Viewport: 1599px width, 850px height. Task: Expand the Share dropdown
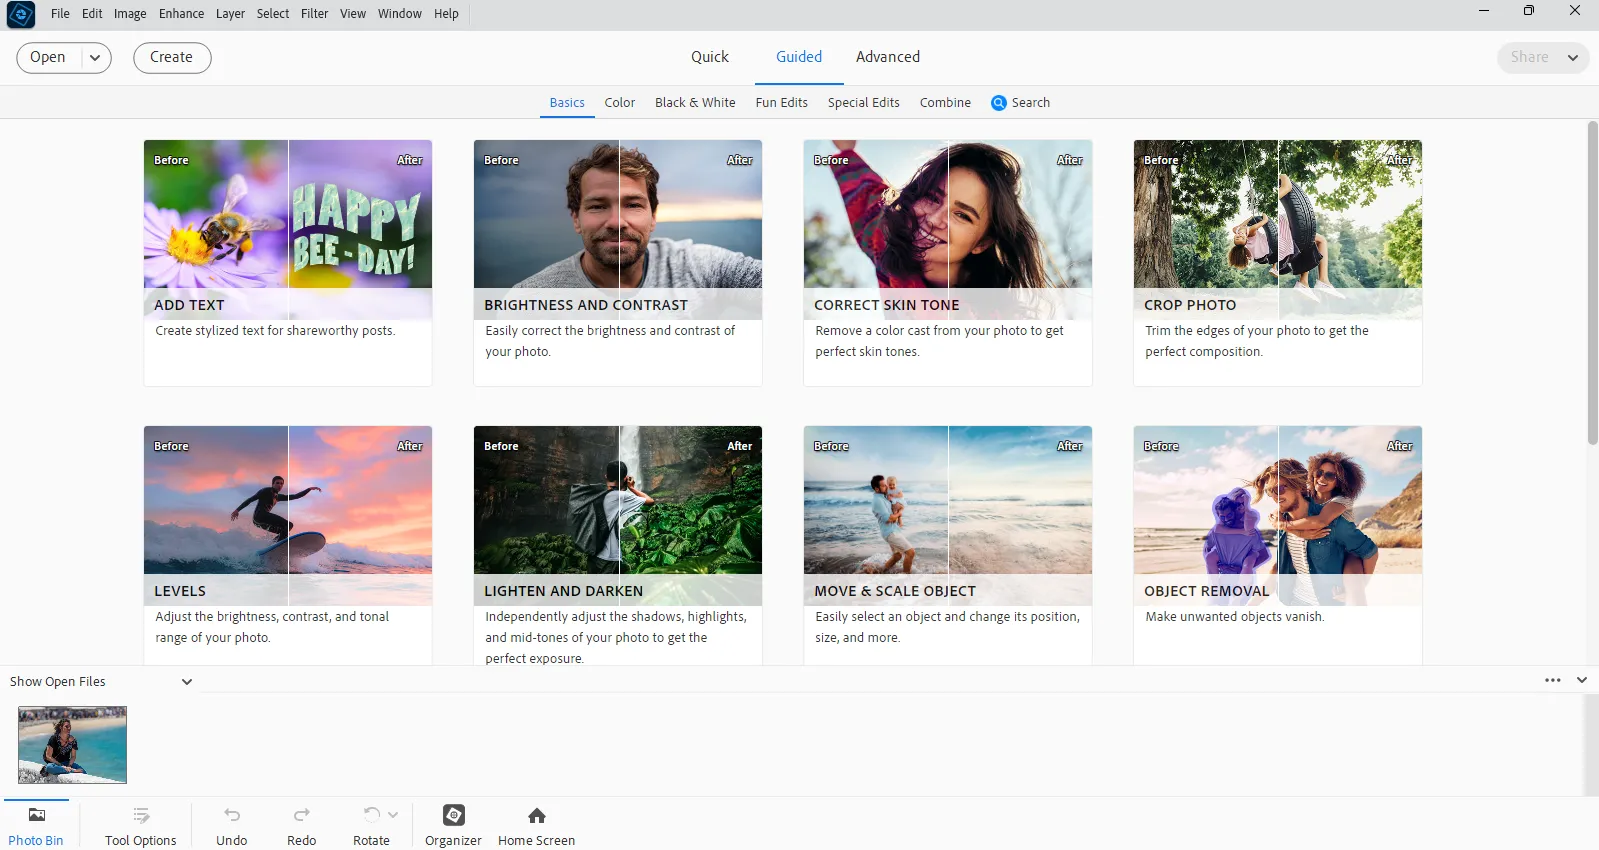point(1573,58)
